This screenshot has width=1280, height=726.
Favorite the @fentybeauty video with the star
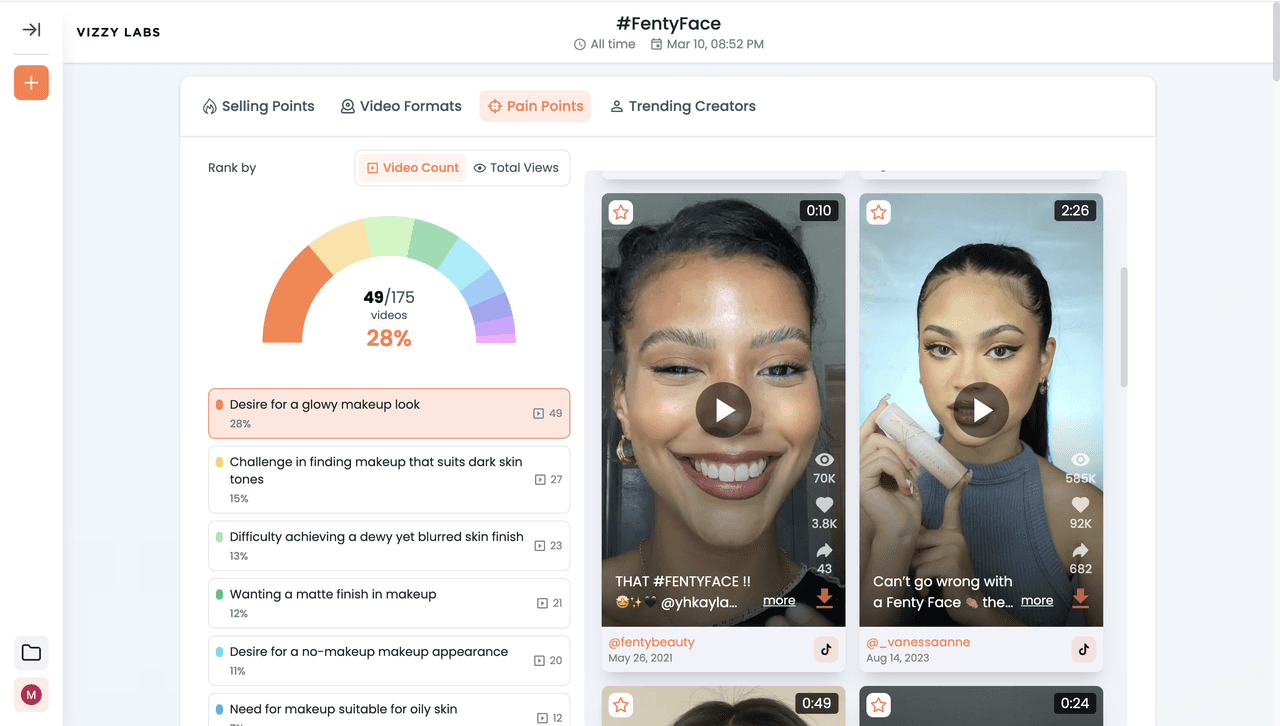[621, 212]
